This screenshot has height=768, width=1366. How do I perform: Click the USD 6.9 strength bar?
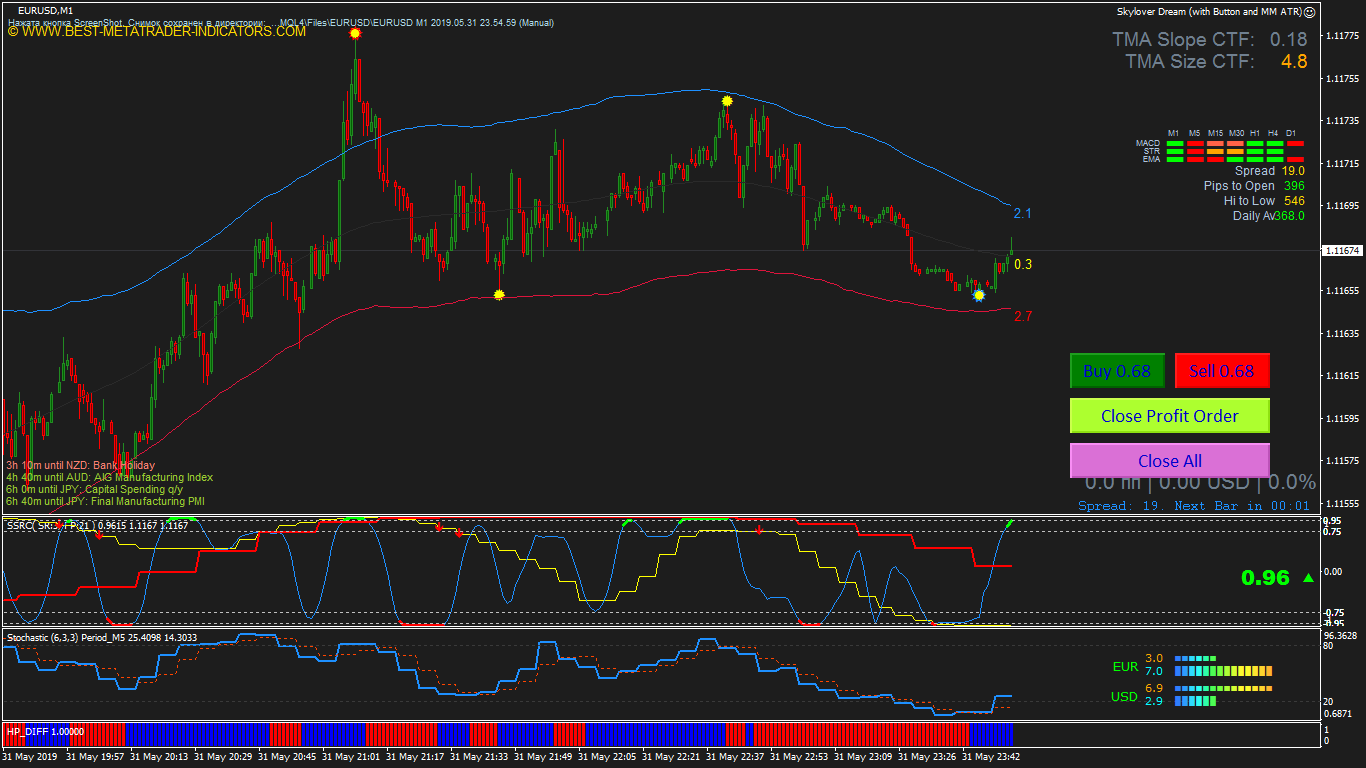(1223, 689)
